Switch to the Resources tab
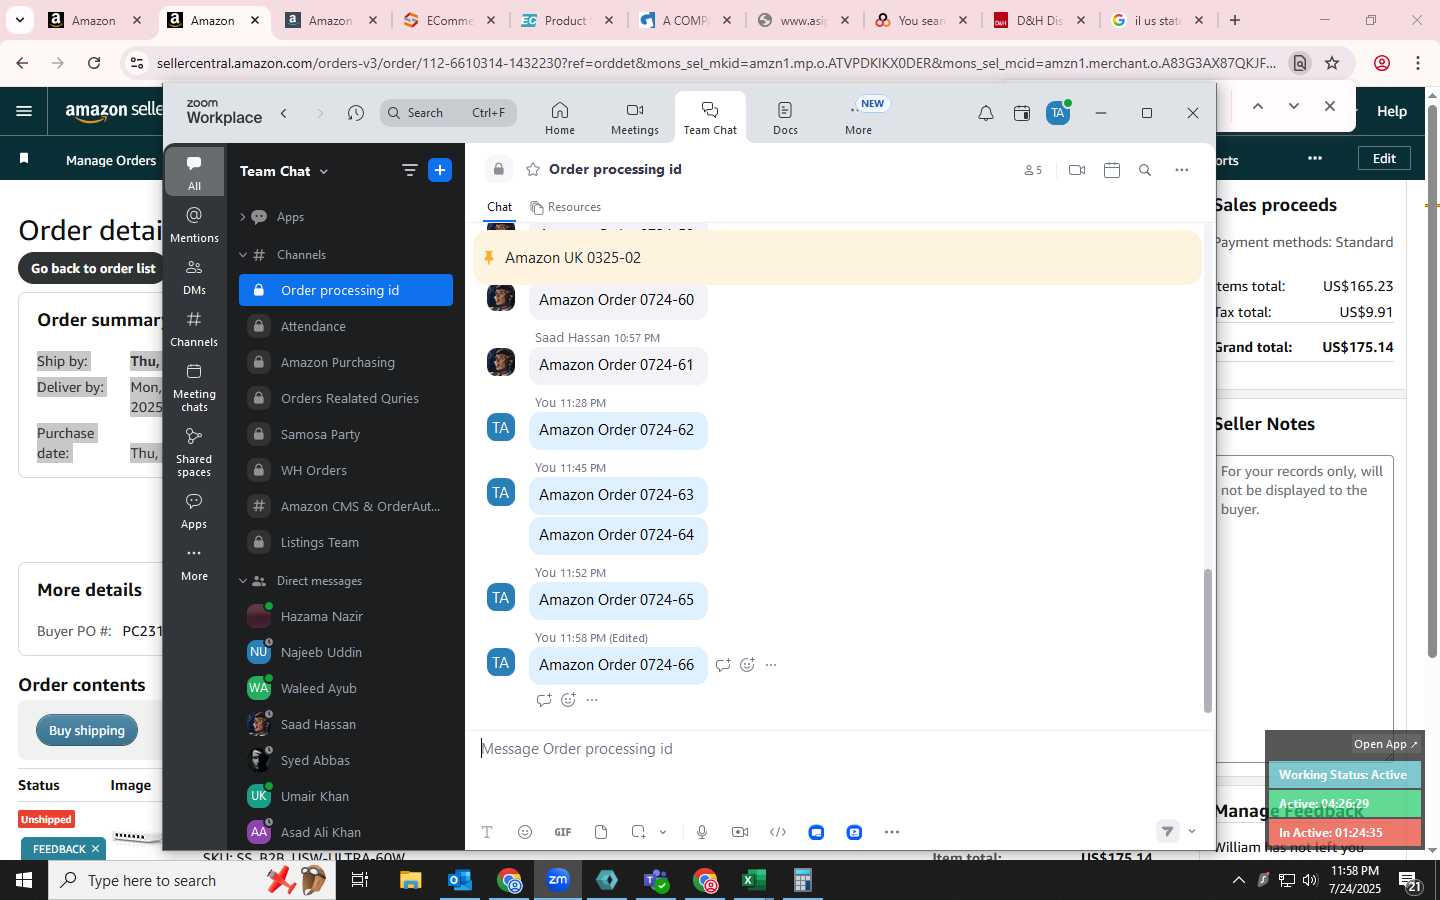This screenshot has width=1440, height=900. tap(565, 207)
